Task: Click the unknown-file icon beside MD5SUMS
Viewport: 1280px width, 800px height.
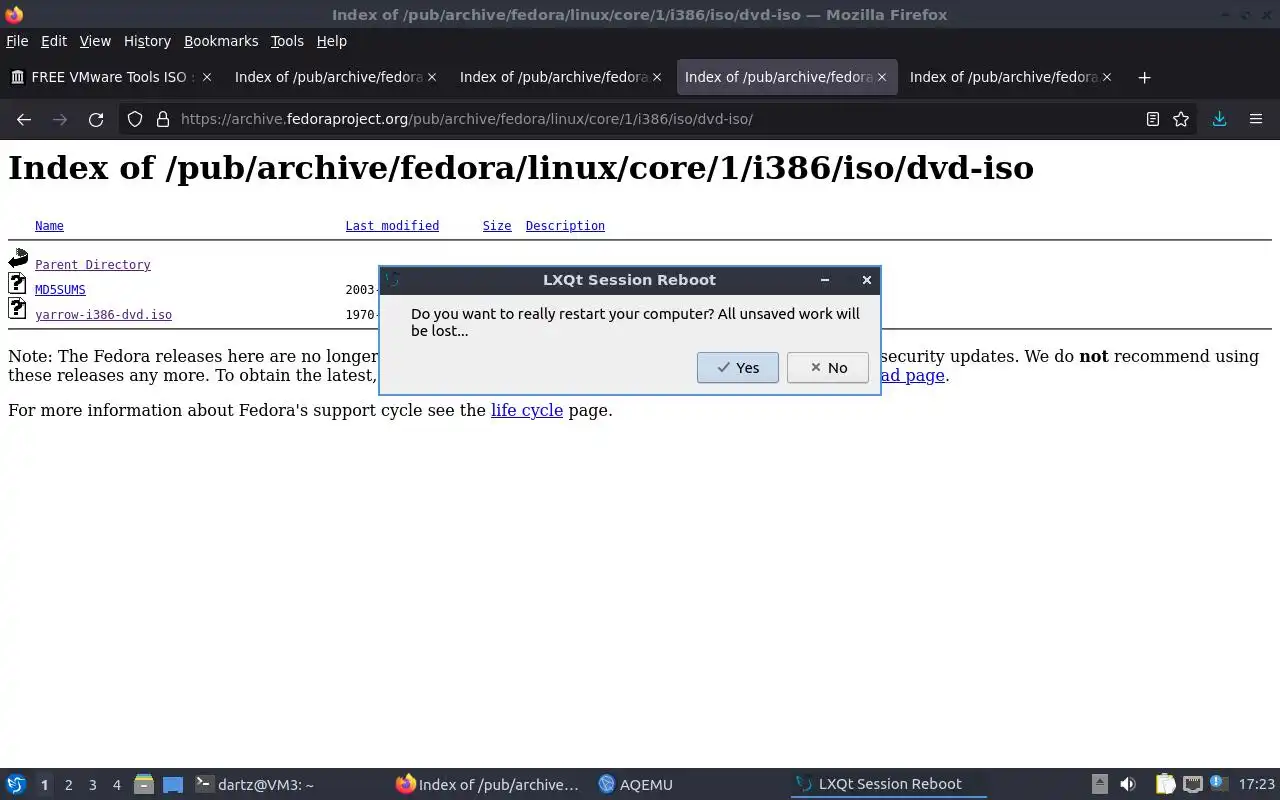Action: [x=17, y=283]
